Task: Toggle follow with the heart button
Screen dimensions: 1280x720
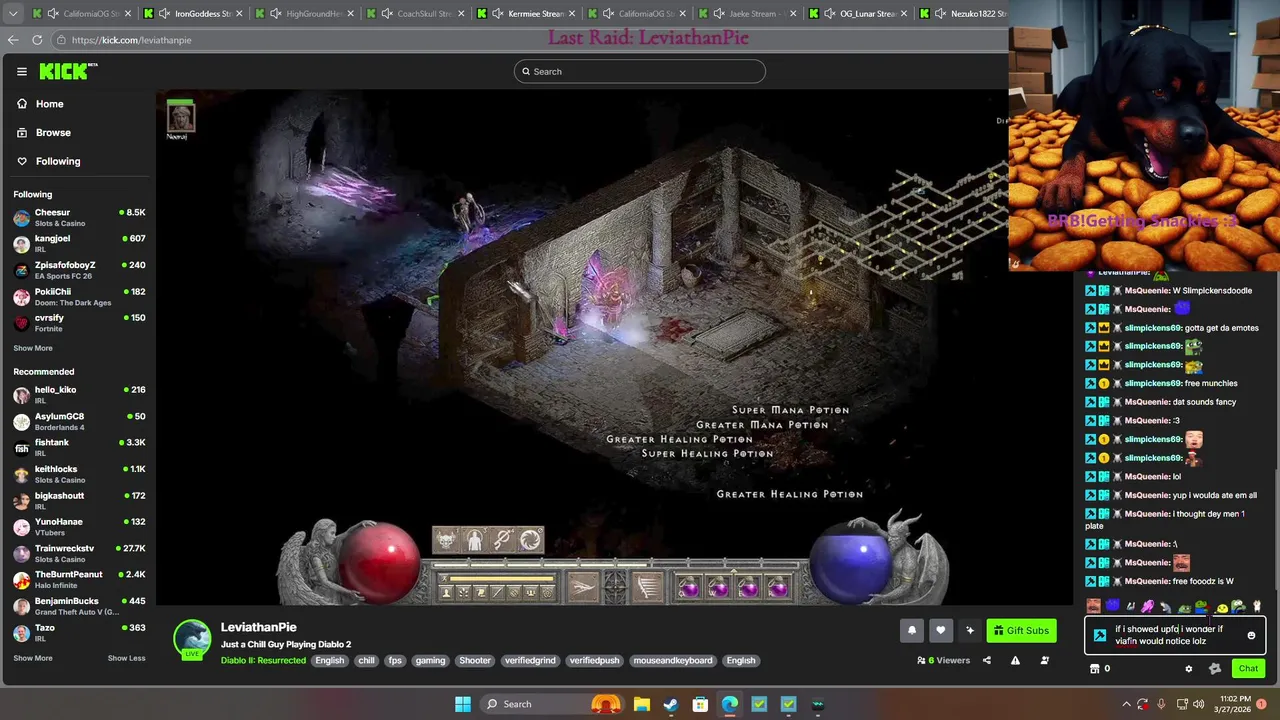Action: click(x=940, y=630)
